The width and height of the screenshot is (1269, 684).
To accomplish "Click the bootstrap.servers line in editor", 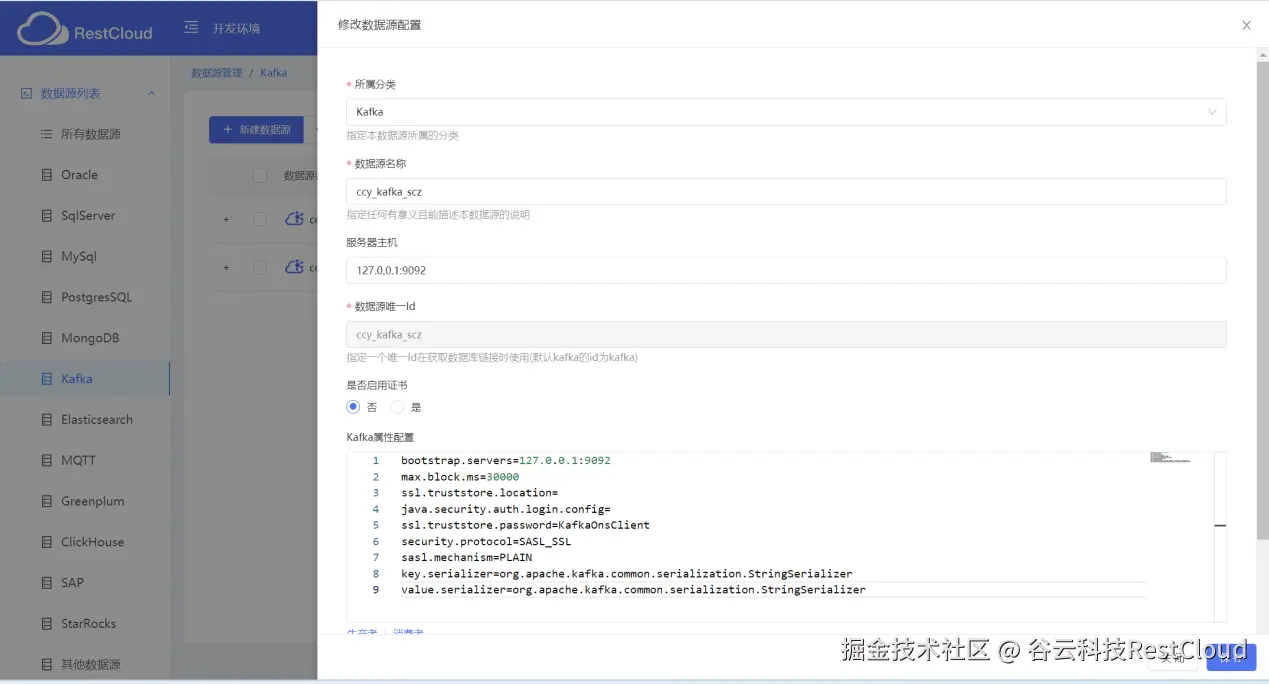I will (505, 461).
